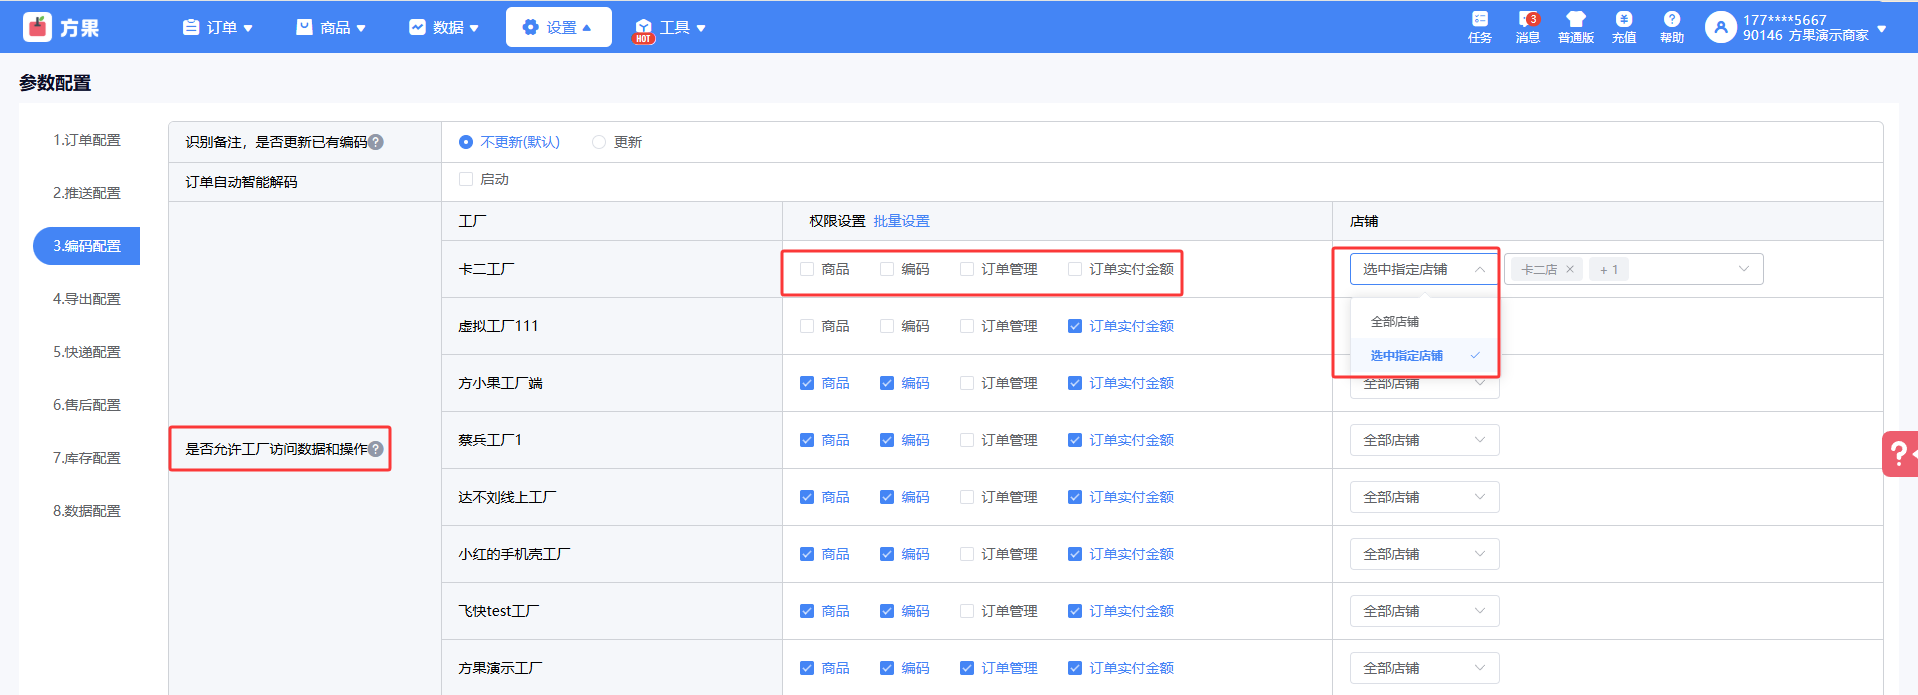
Task: Click the 批量设置 link
Action: coord(901,221)
